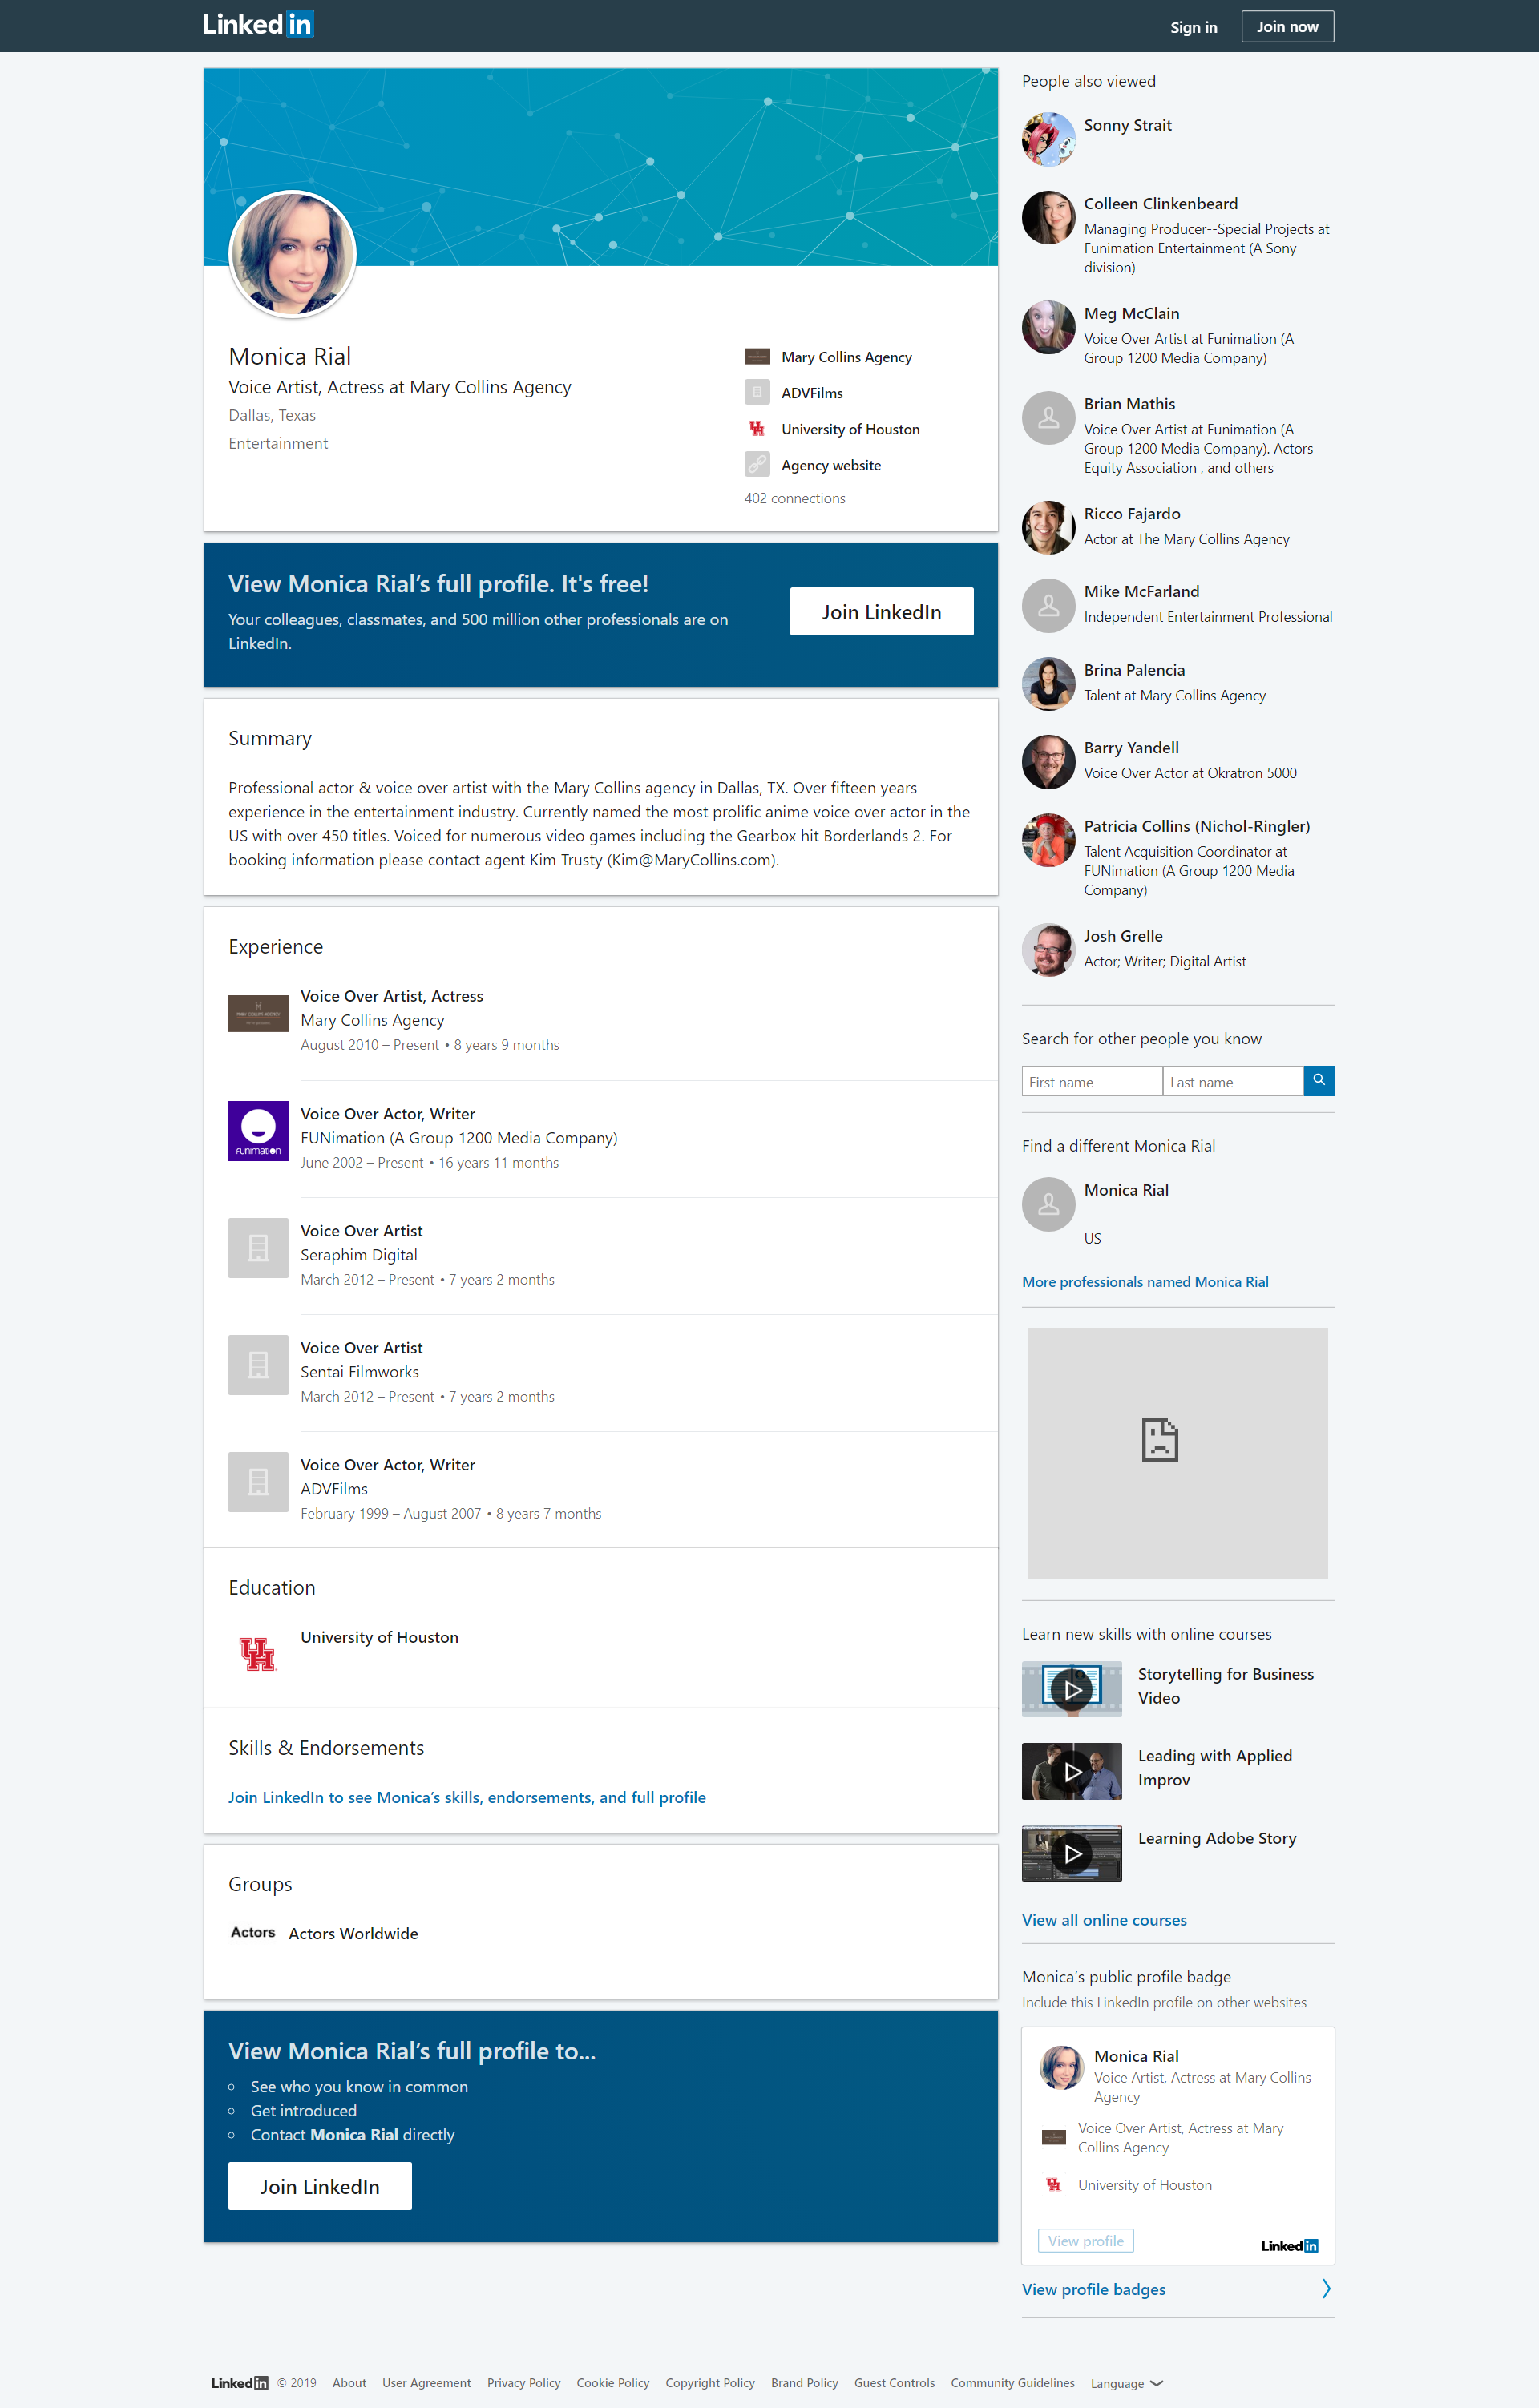Image resolution: width=1539 pixels, height=2408 pixels.
Task: Play Leading with Applied Improv course
Action: click(1071, 1771)
